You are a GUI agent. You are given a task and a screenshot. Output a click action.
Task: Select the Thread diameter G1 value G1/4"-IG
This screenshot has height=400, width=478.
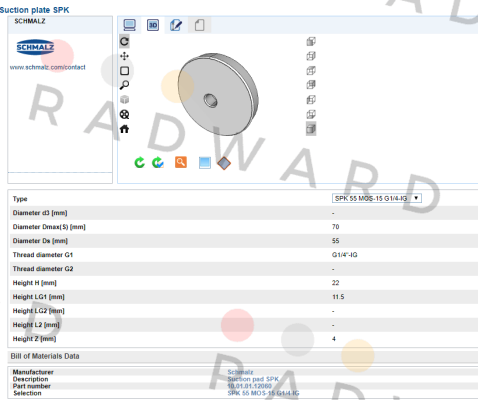(x=344, y=255)
